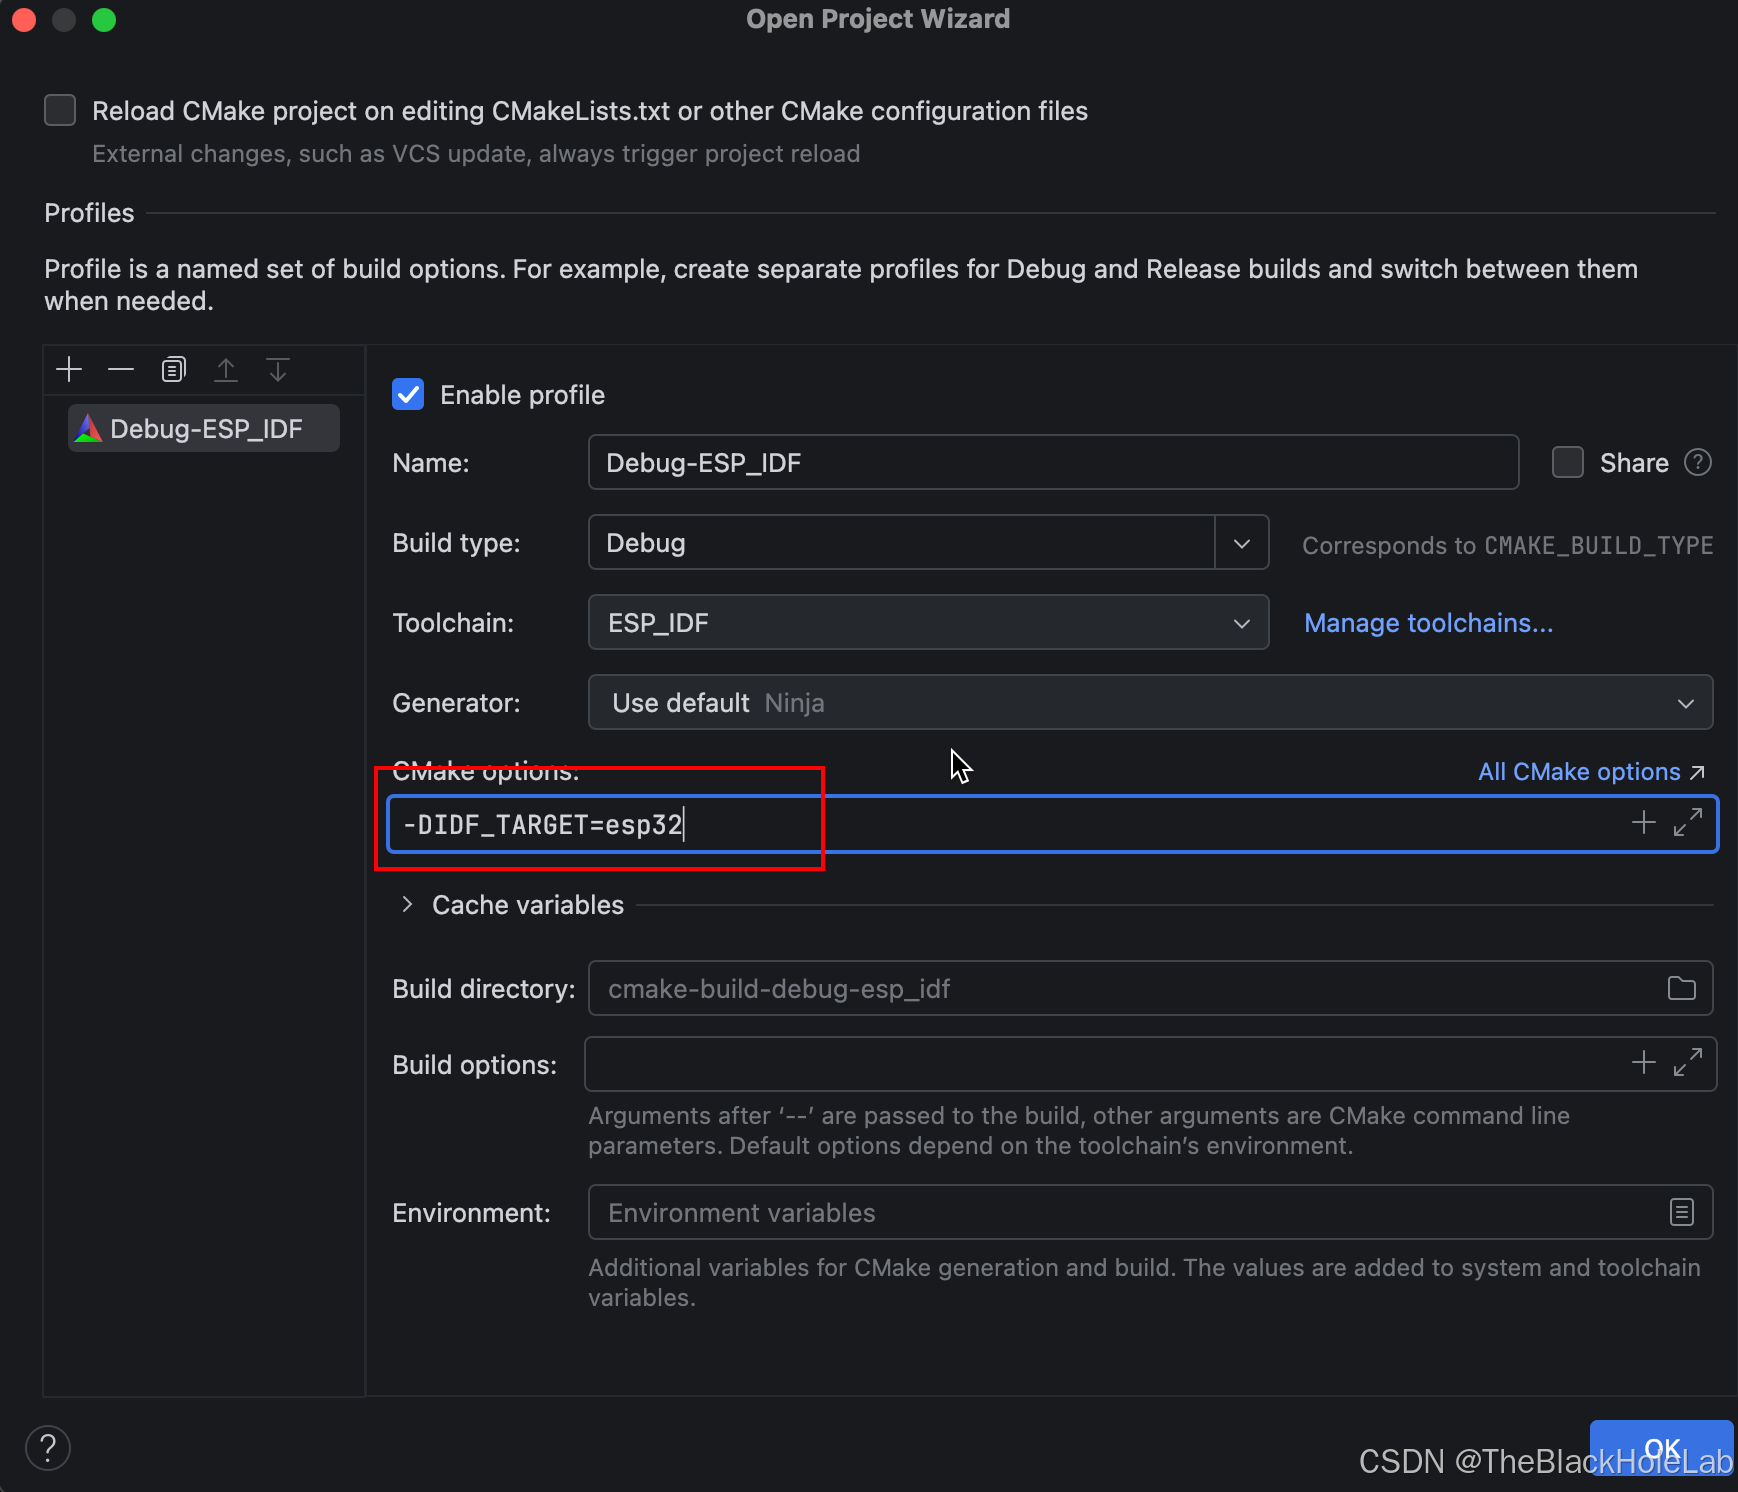Expand the Build options field
This screenshot has width=1738, height=1492.
point(1688,1063)
